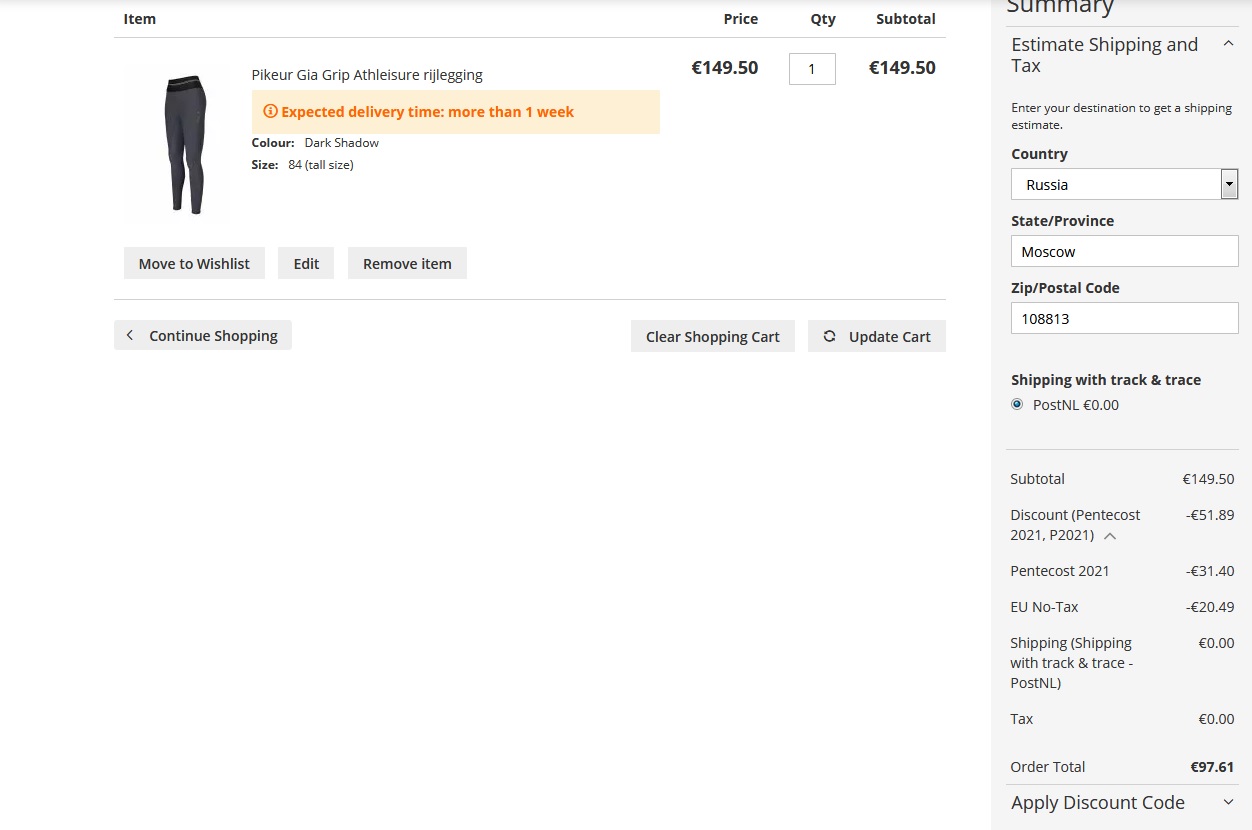The image size is (1252, 830).
Task: Open the Country dropdown showing Russia
Action: 1124,184
